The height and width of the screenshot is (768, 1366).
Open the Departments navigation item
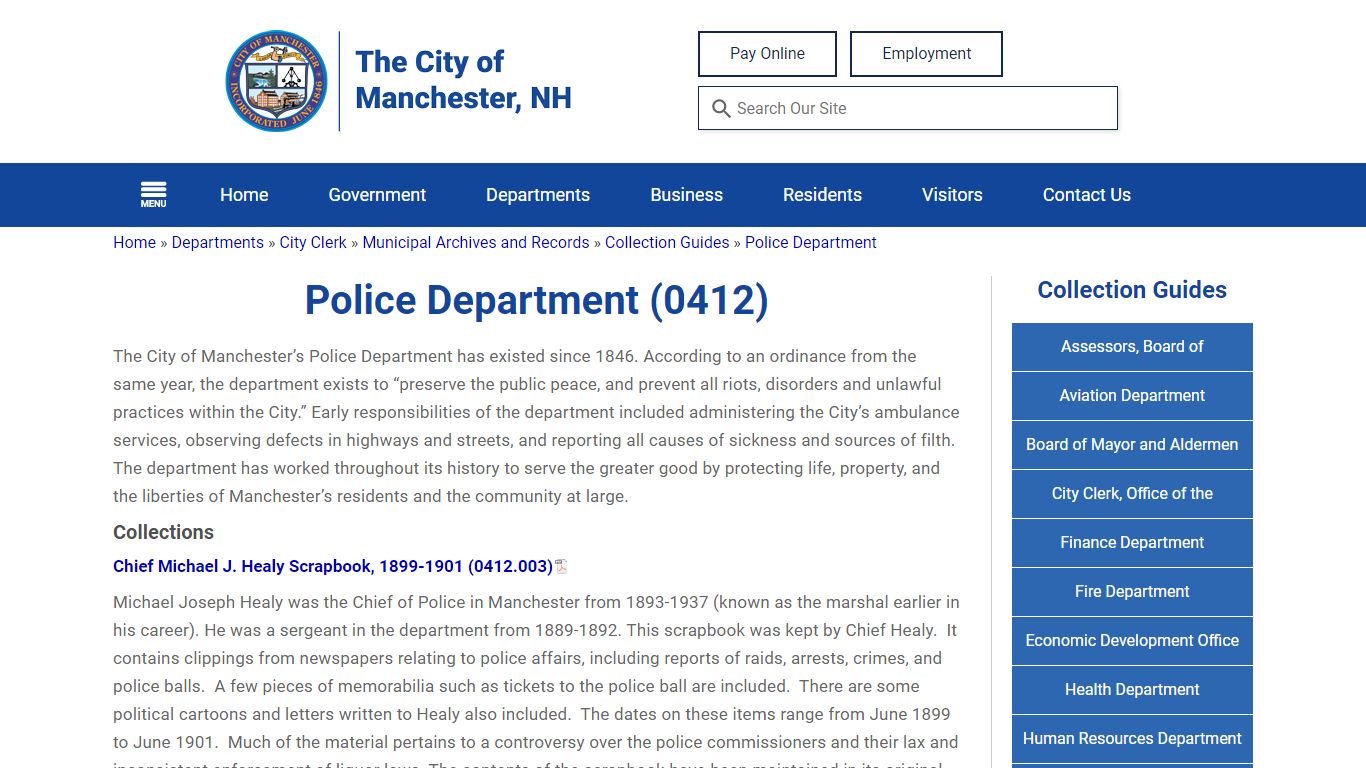pyautogui.click(x=538, y=195)
